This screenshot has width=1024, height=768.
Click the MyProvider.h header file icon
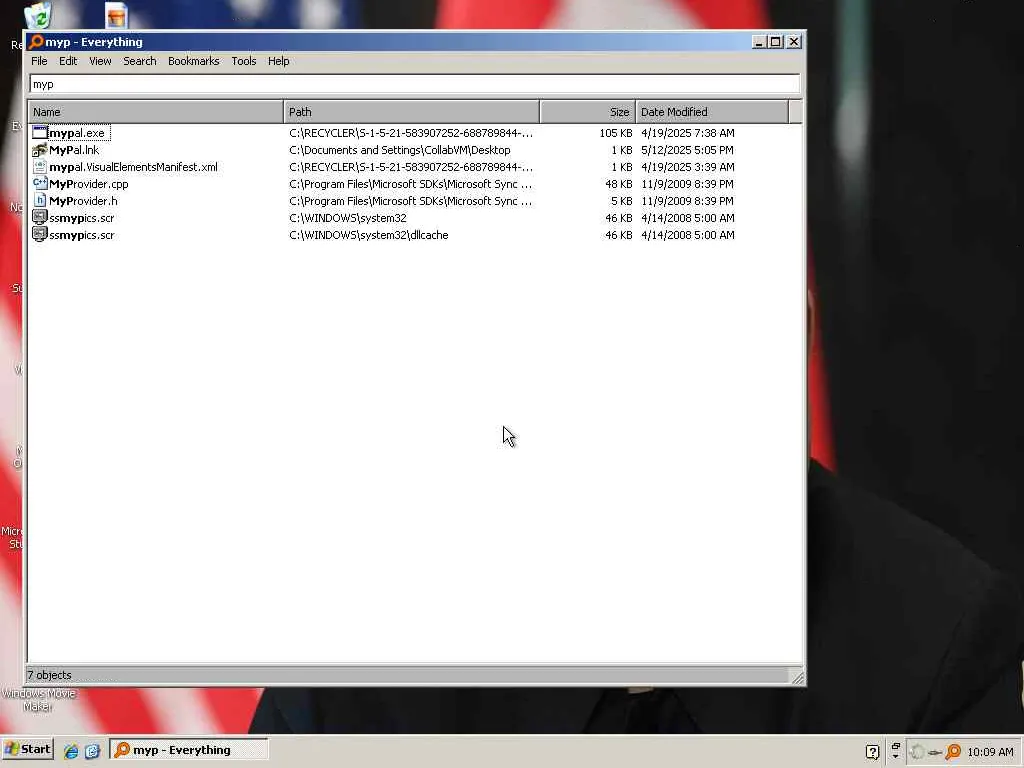point(40,200)
